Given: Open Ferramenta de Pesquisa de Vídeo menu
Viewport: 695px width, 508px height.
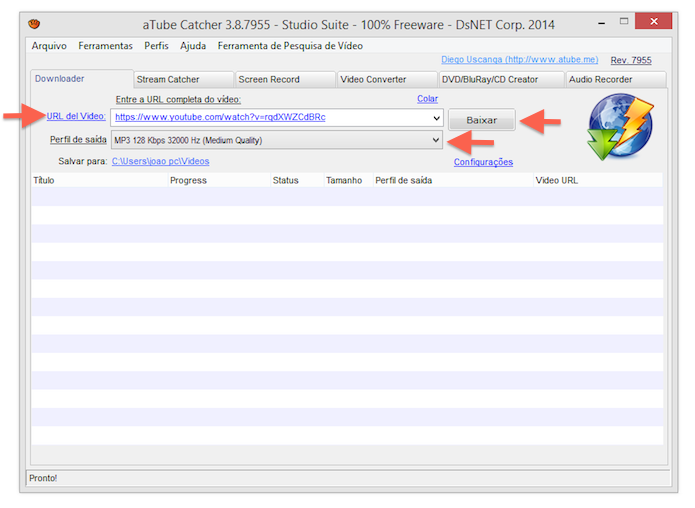Looking at the screenshot, I should [290, 46].
